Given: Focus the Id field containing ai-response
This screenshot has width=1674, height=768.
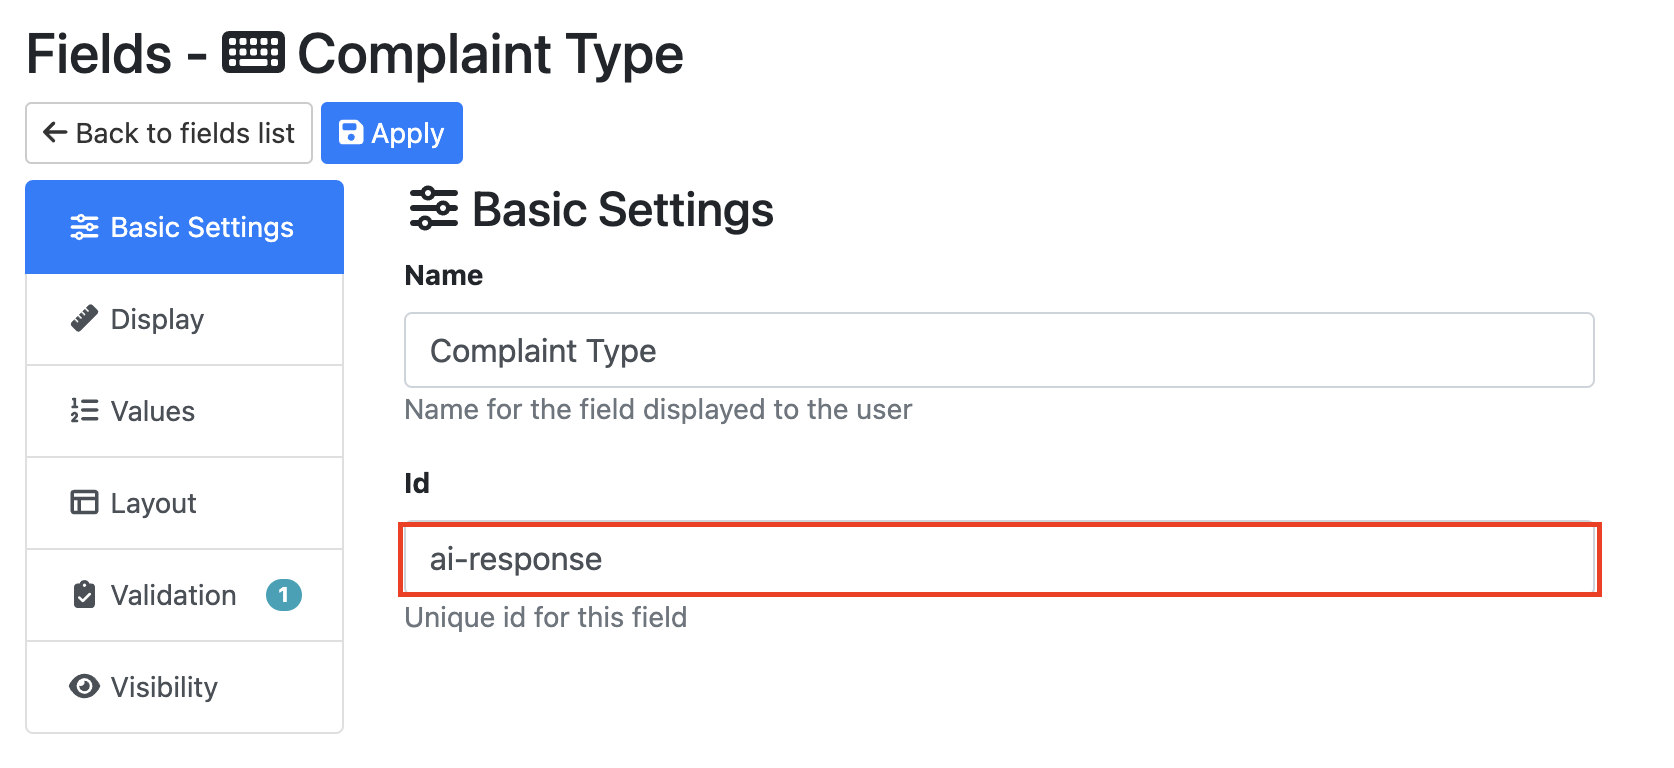Looking at the screenshot, I should (998, 559).
